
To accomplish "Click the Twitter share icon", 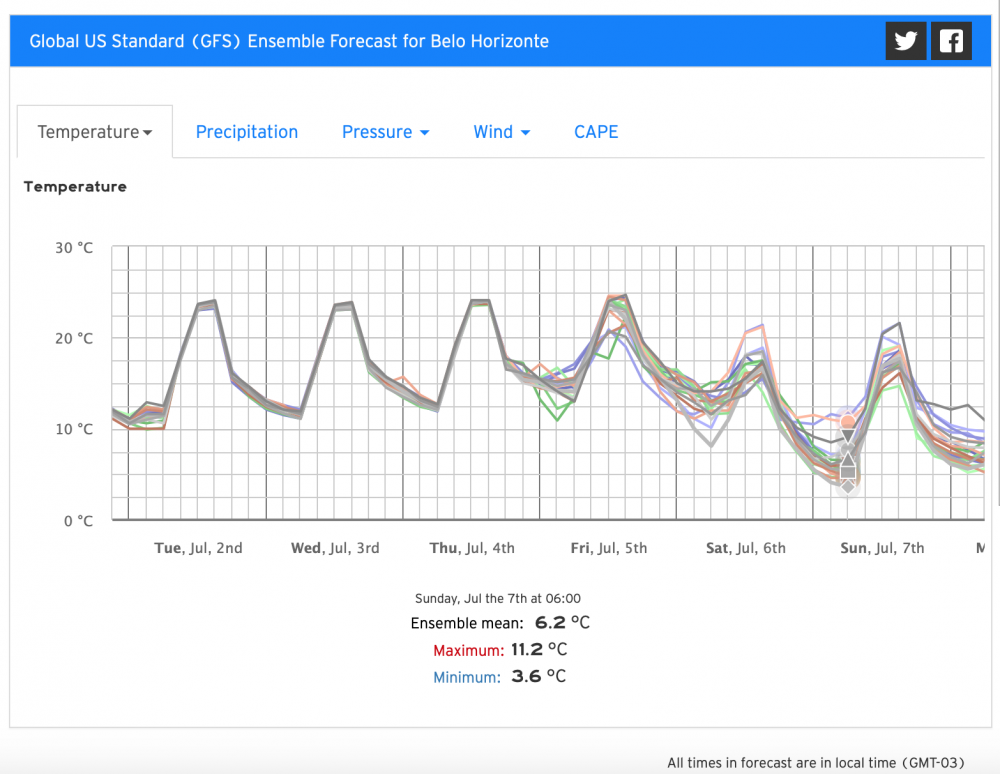I will coord(906,41).
